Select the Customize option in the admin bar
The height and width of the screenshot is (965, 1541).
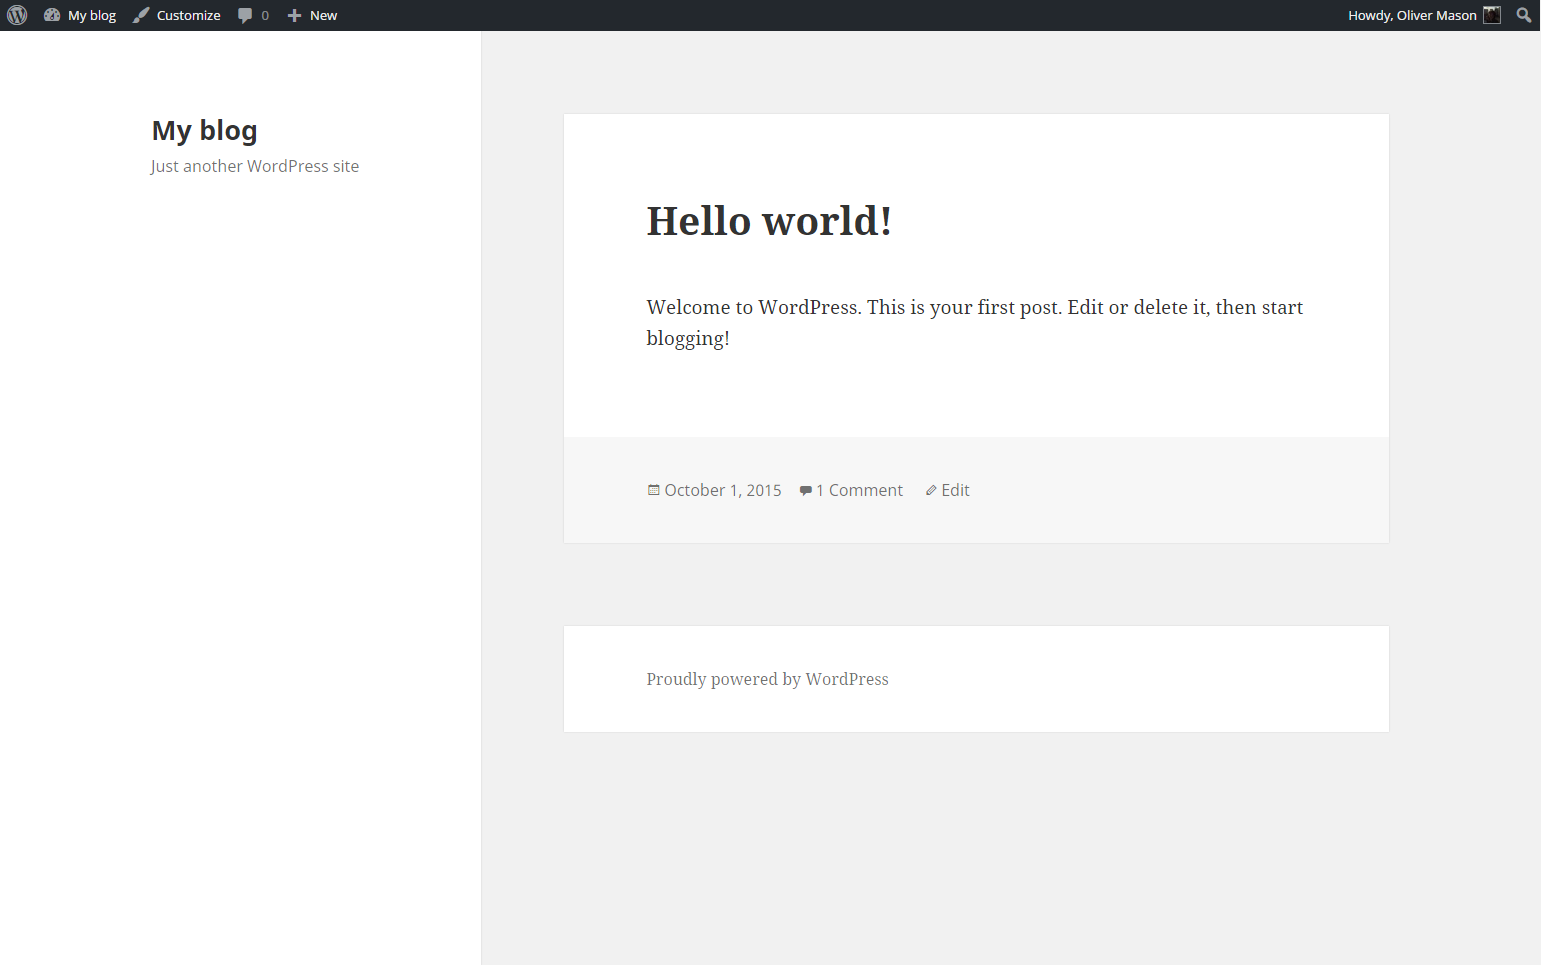coord(190,15)
